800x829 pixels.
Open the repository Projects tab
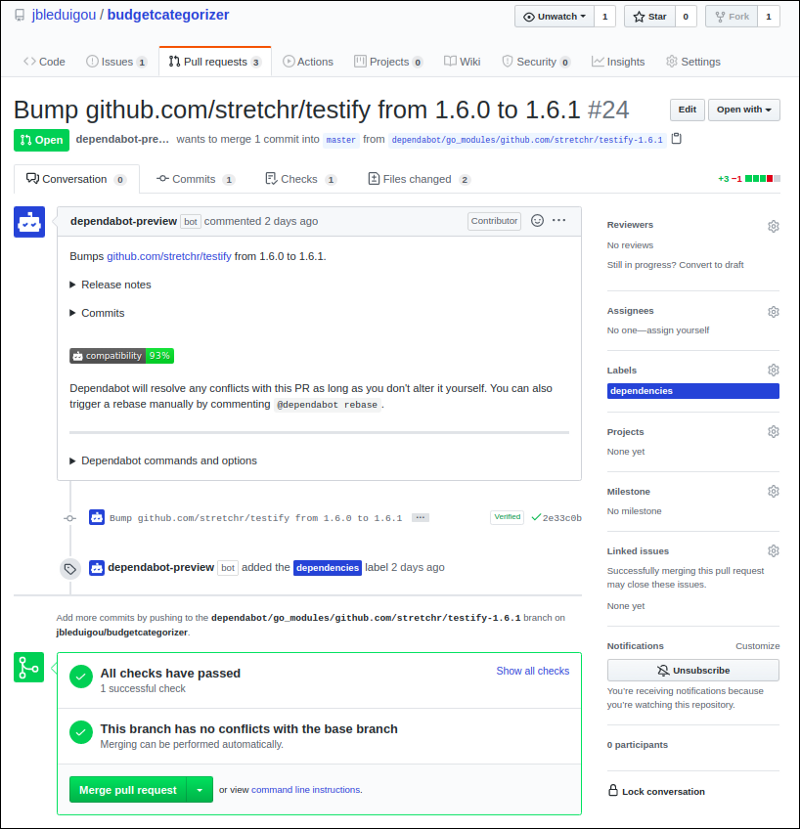click(389, 62)
